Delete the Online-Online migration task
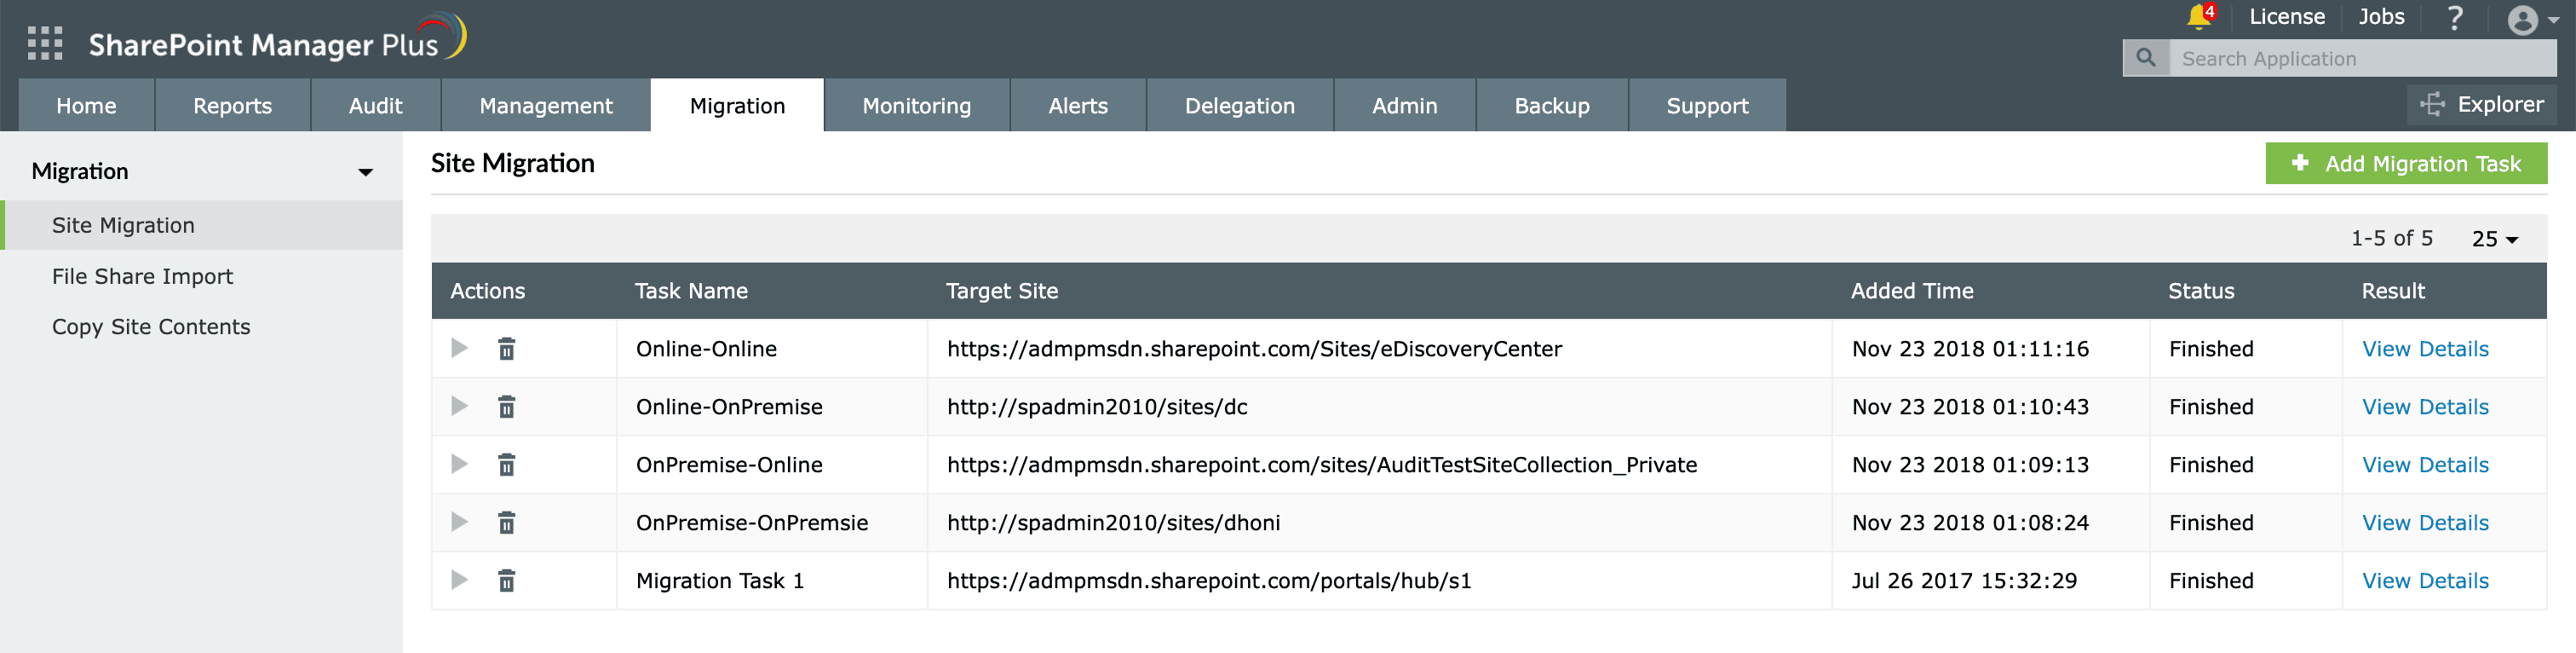 point(507,349)
